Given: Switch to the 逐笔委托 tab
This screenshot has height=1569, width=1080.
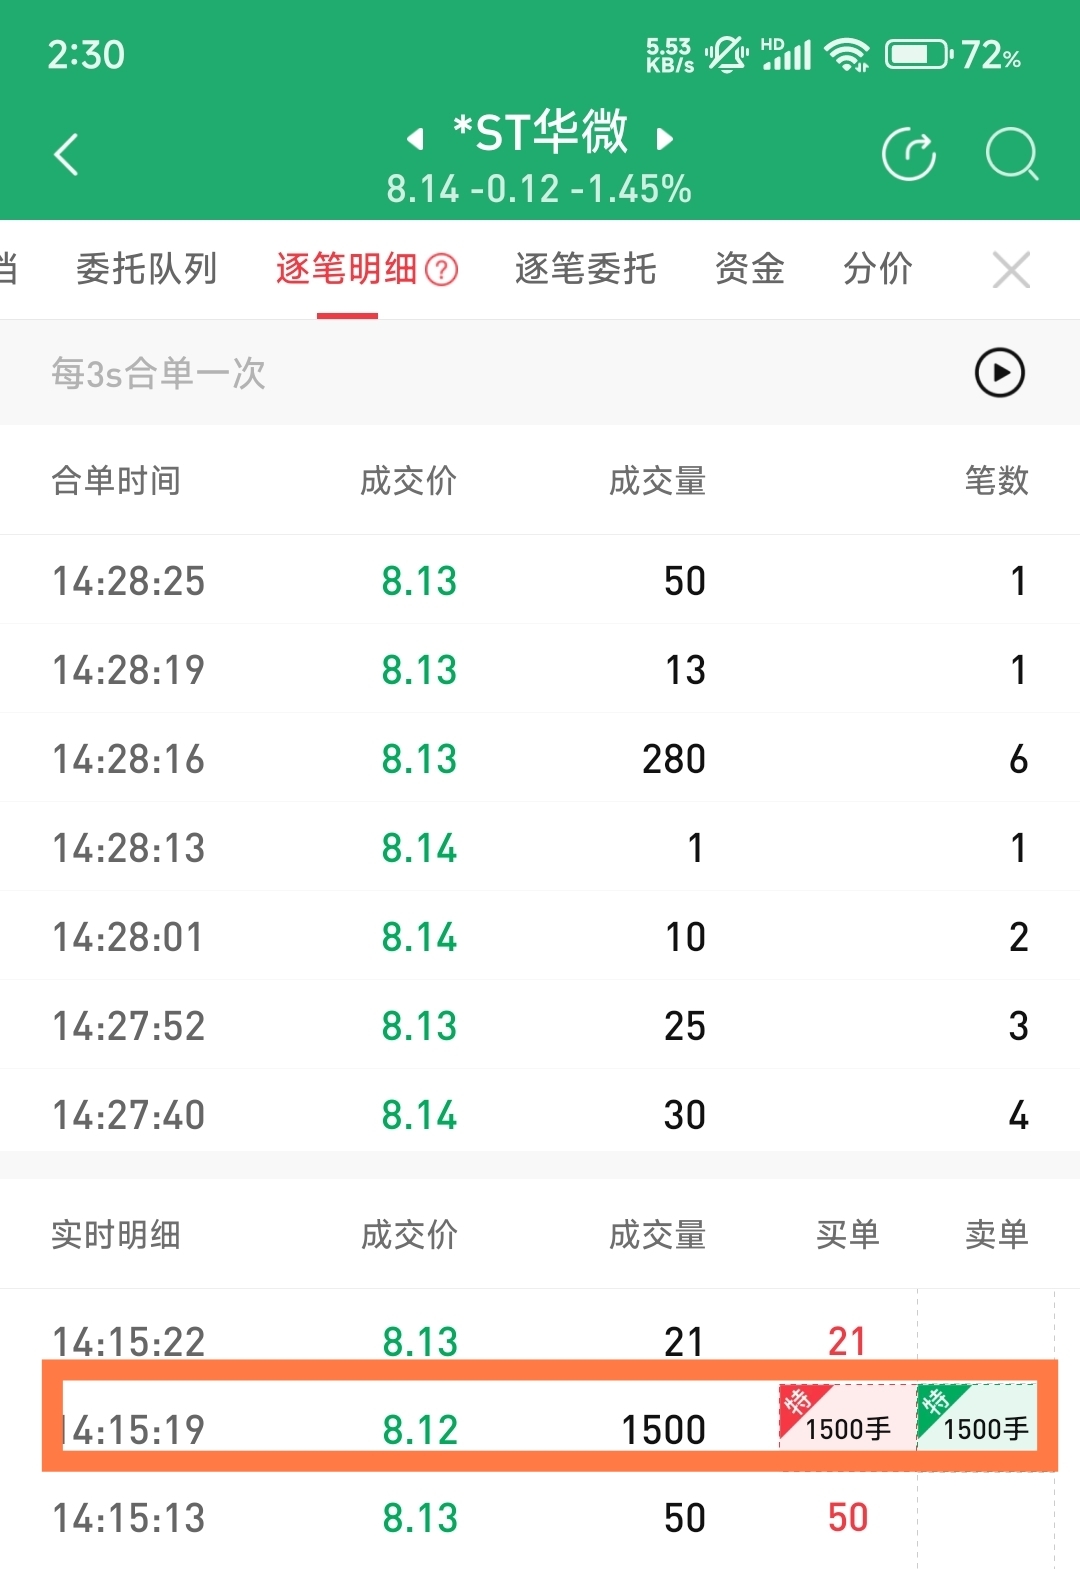Looking at the screenshot, I should pos(585,269).
